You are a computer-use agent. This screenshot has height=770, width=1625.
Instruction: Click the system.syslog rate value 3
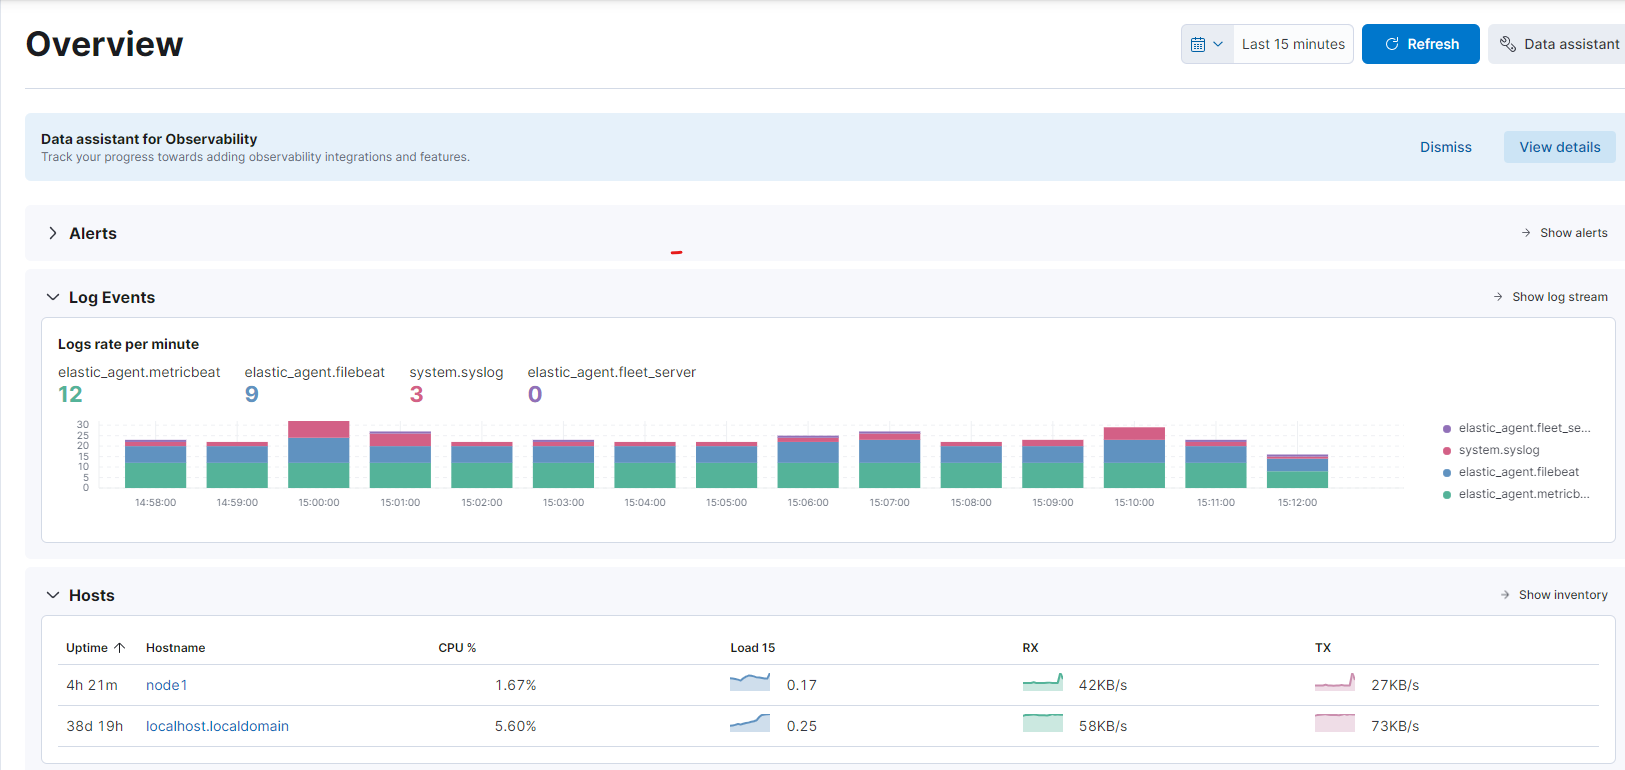click(416, 394)
